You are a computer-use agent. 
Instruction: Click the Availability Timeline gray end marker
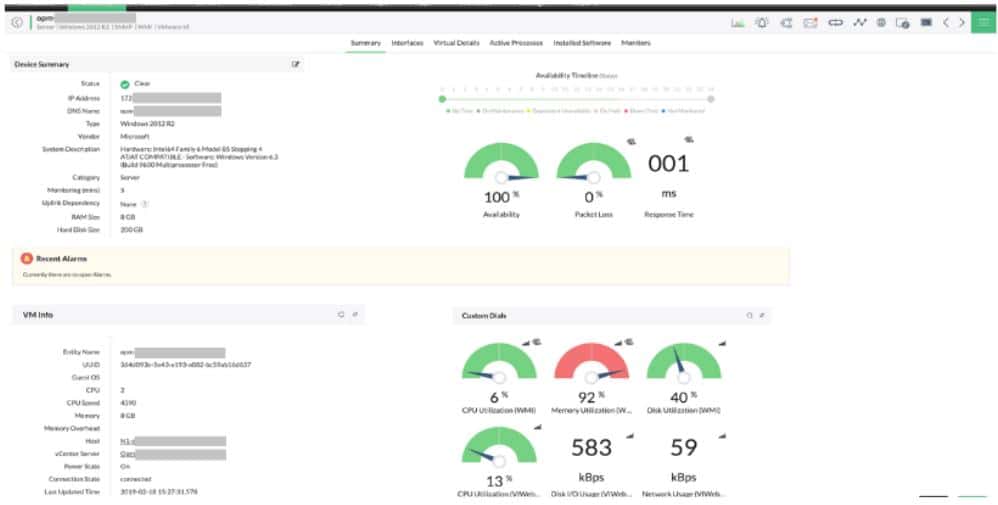coord(711,99)
